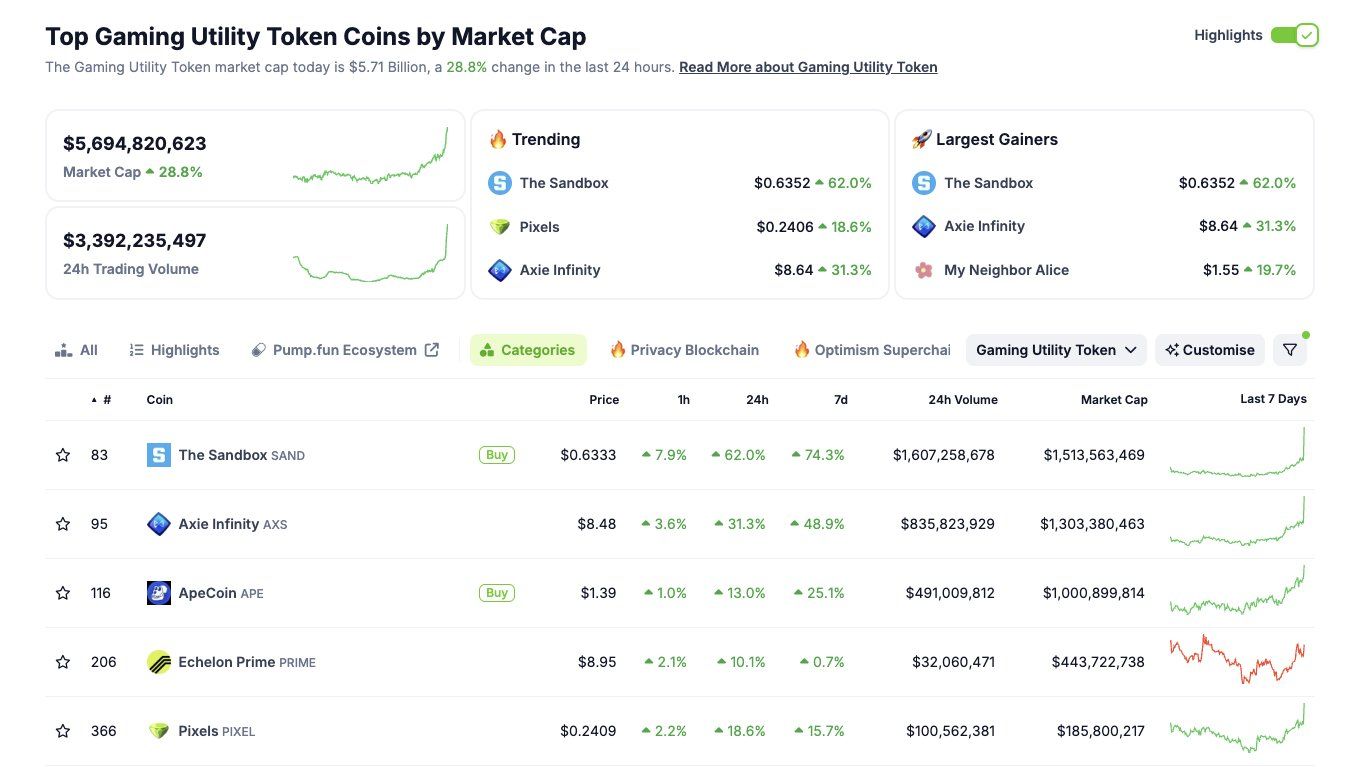Sort by Market Cap column header

pos(1113,400)
